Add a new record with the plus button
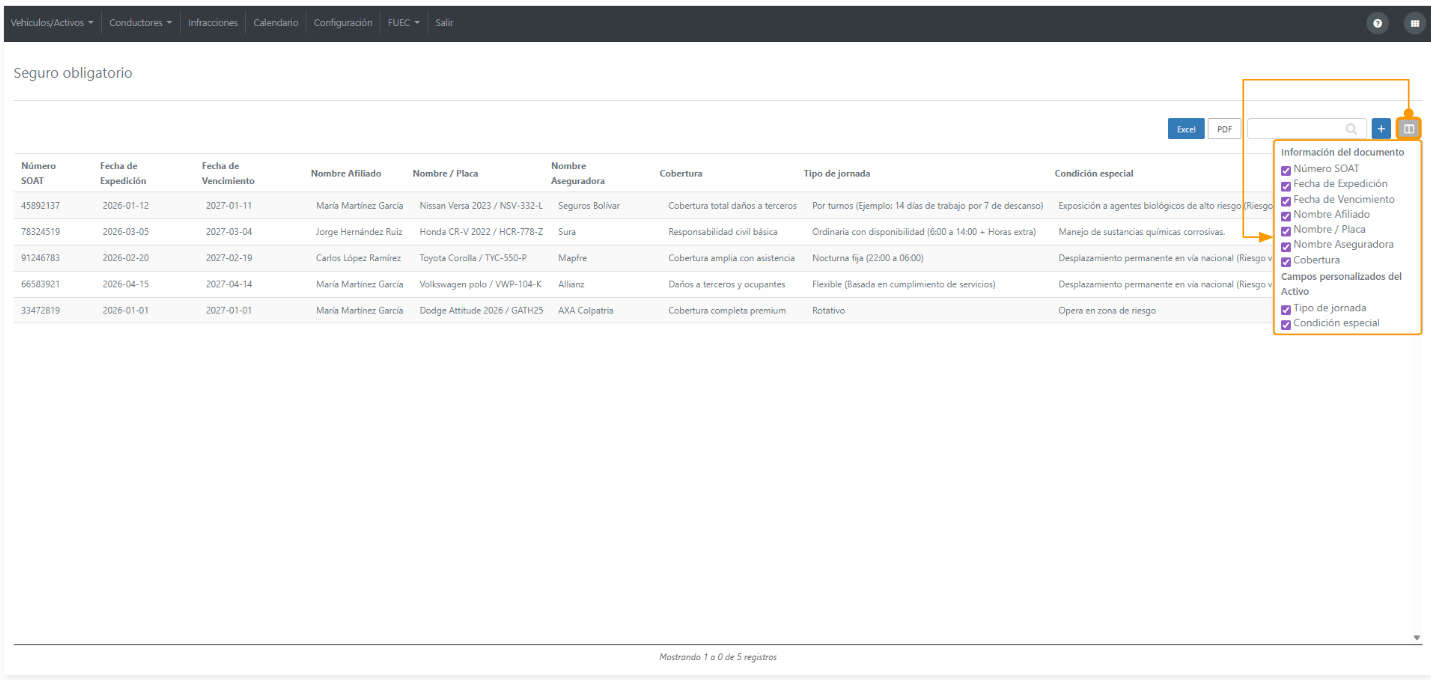The image size is (1431, 680). pyautogui.click(x=1381, y=129)
